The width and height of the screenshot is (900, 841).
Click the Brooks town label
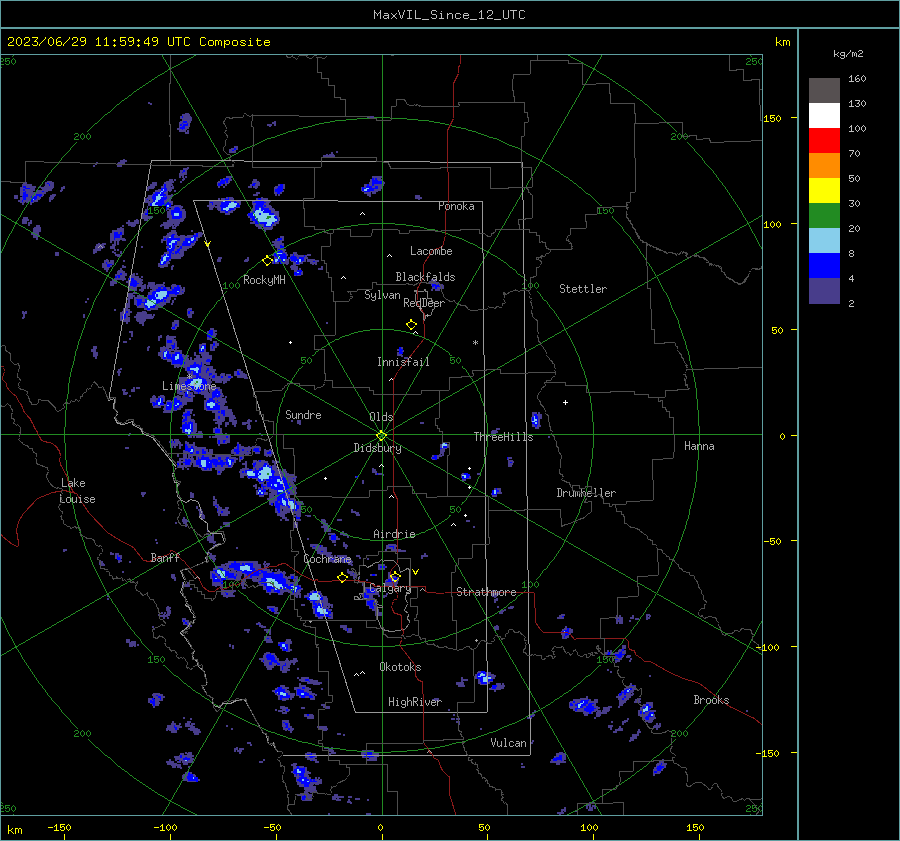tap(711, 700)
